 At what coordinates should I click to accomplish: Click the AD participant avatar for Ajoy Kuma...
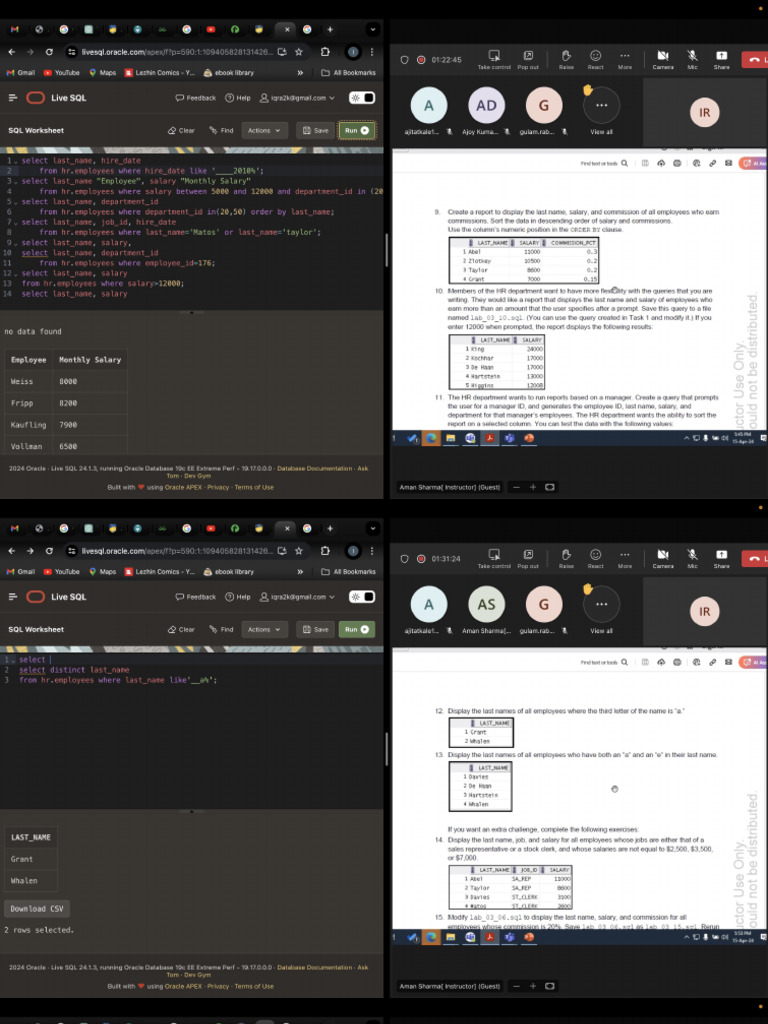487,105
